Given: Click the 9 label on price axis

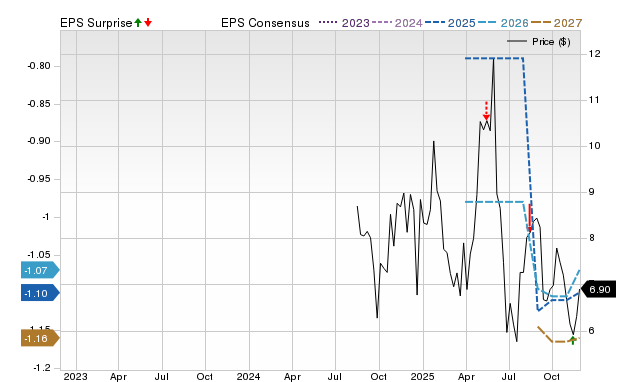Looking at the screenshot, I should [592, 192].
